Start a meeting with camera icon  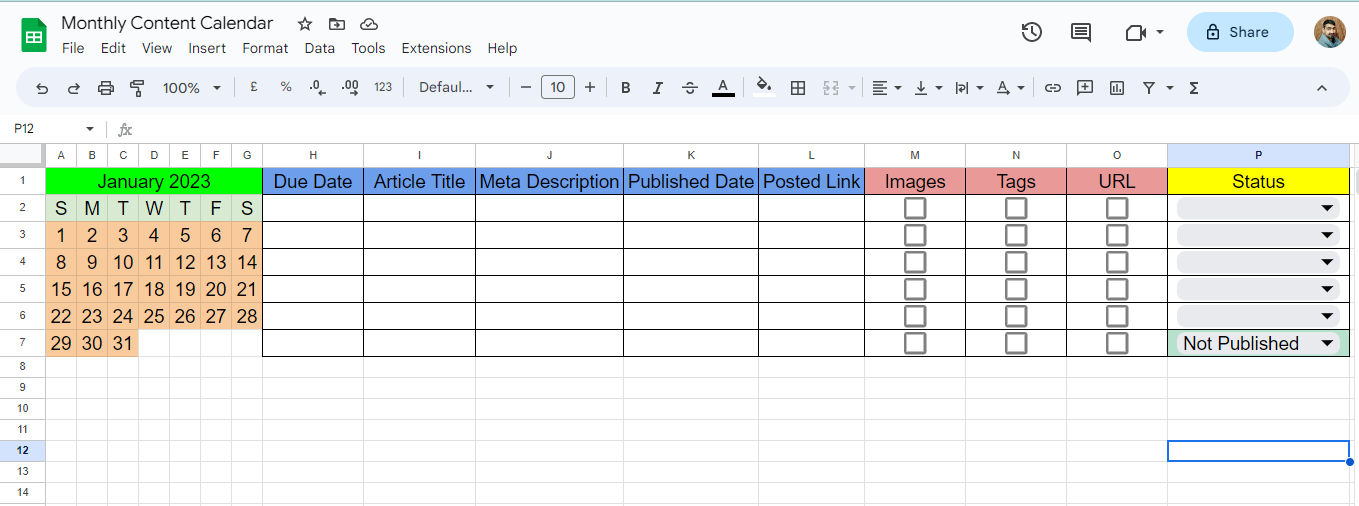coord(1135,32)
